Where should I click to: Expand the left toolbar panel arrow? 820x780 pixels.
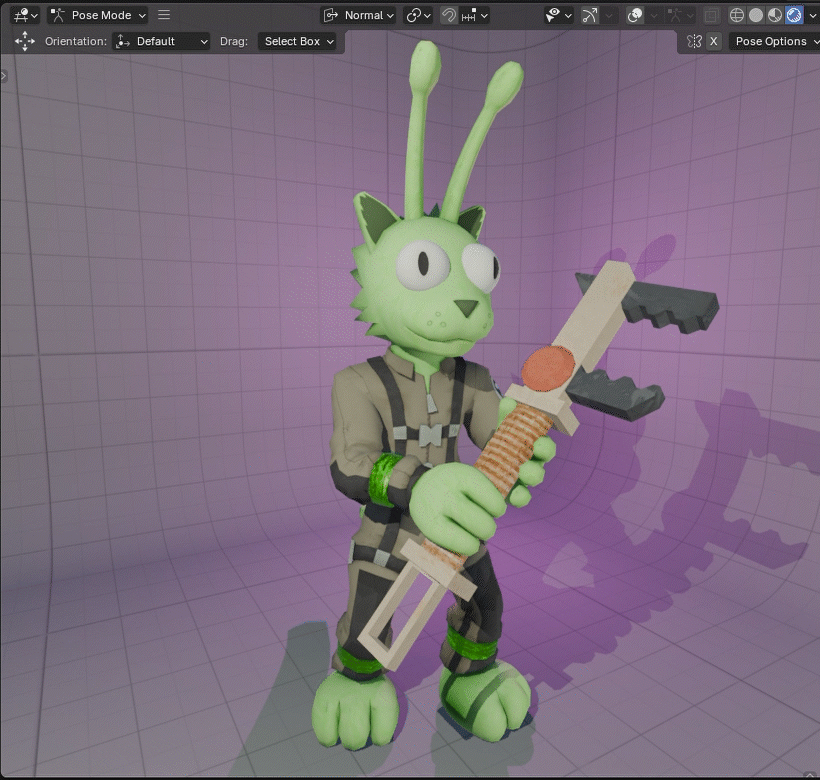point(6,74)
